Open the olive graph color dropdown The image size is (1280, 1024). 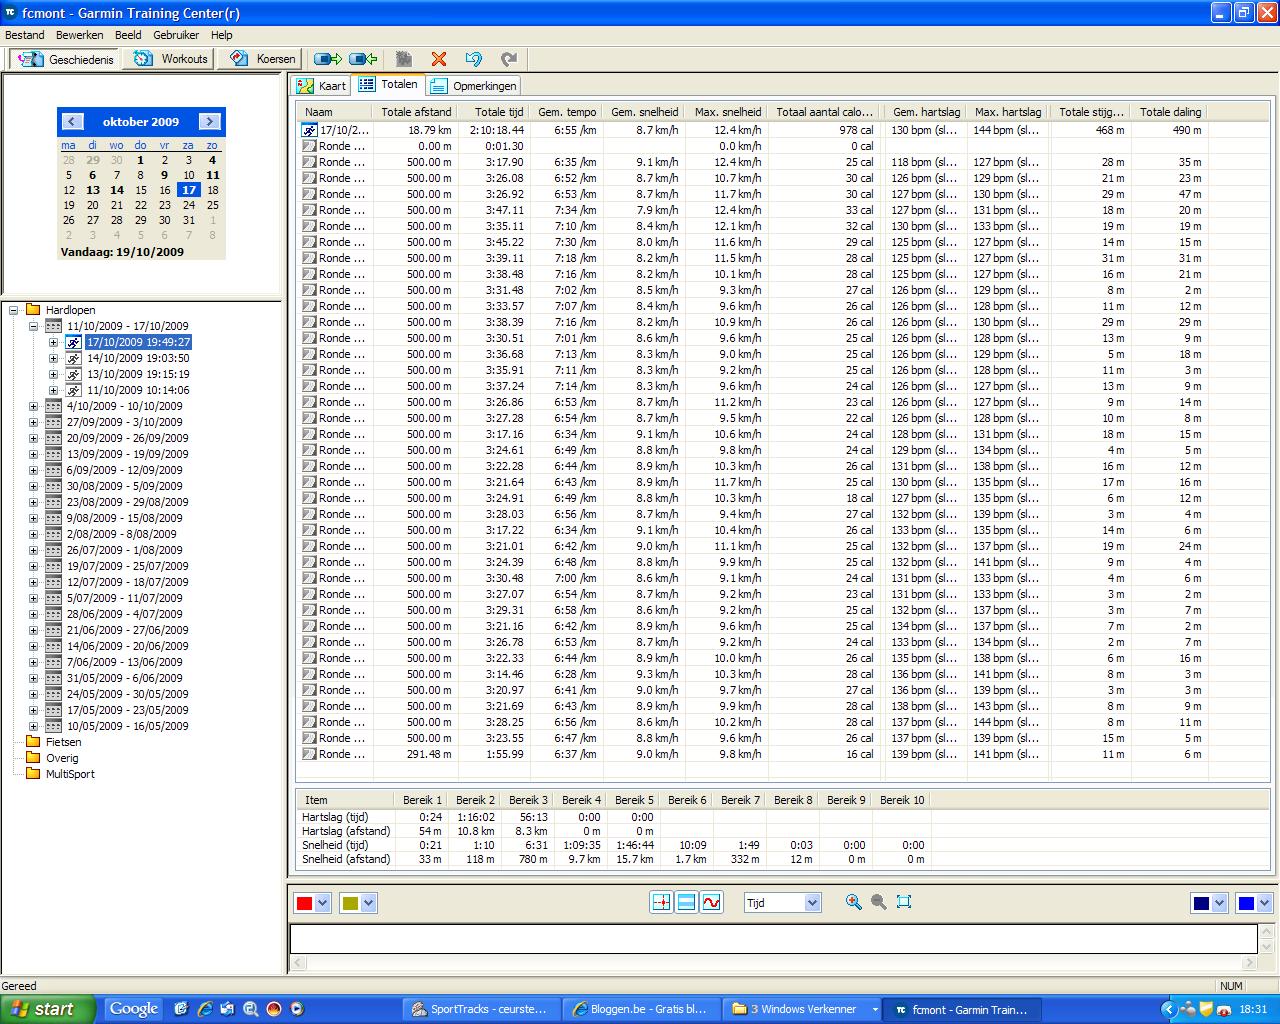(x=368, y=903)
